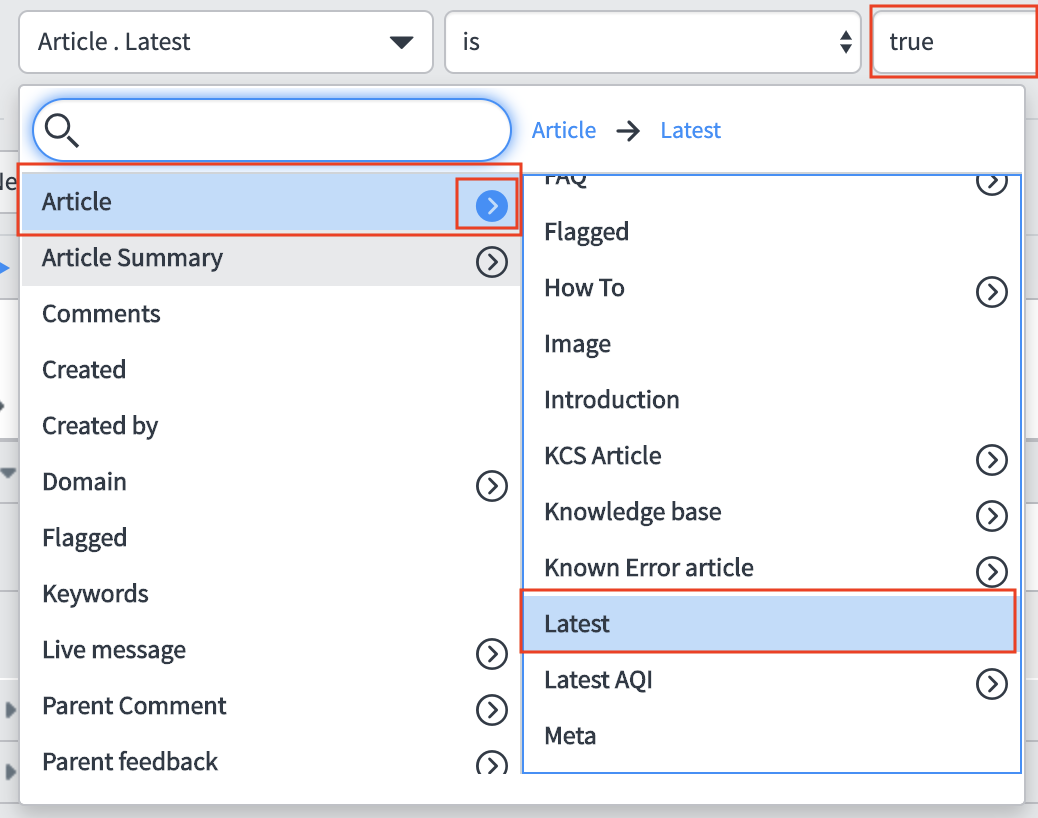Choose Comments from the left list
1038x818 pixels.
pyautogui.click(x=101, y=314)
